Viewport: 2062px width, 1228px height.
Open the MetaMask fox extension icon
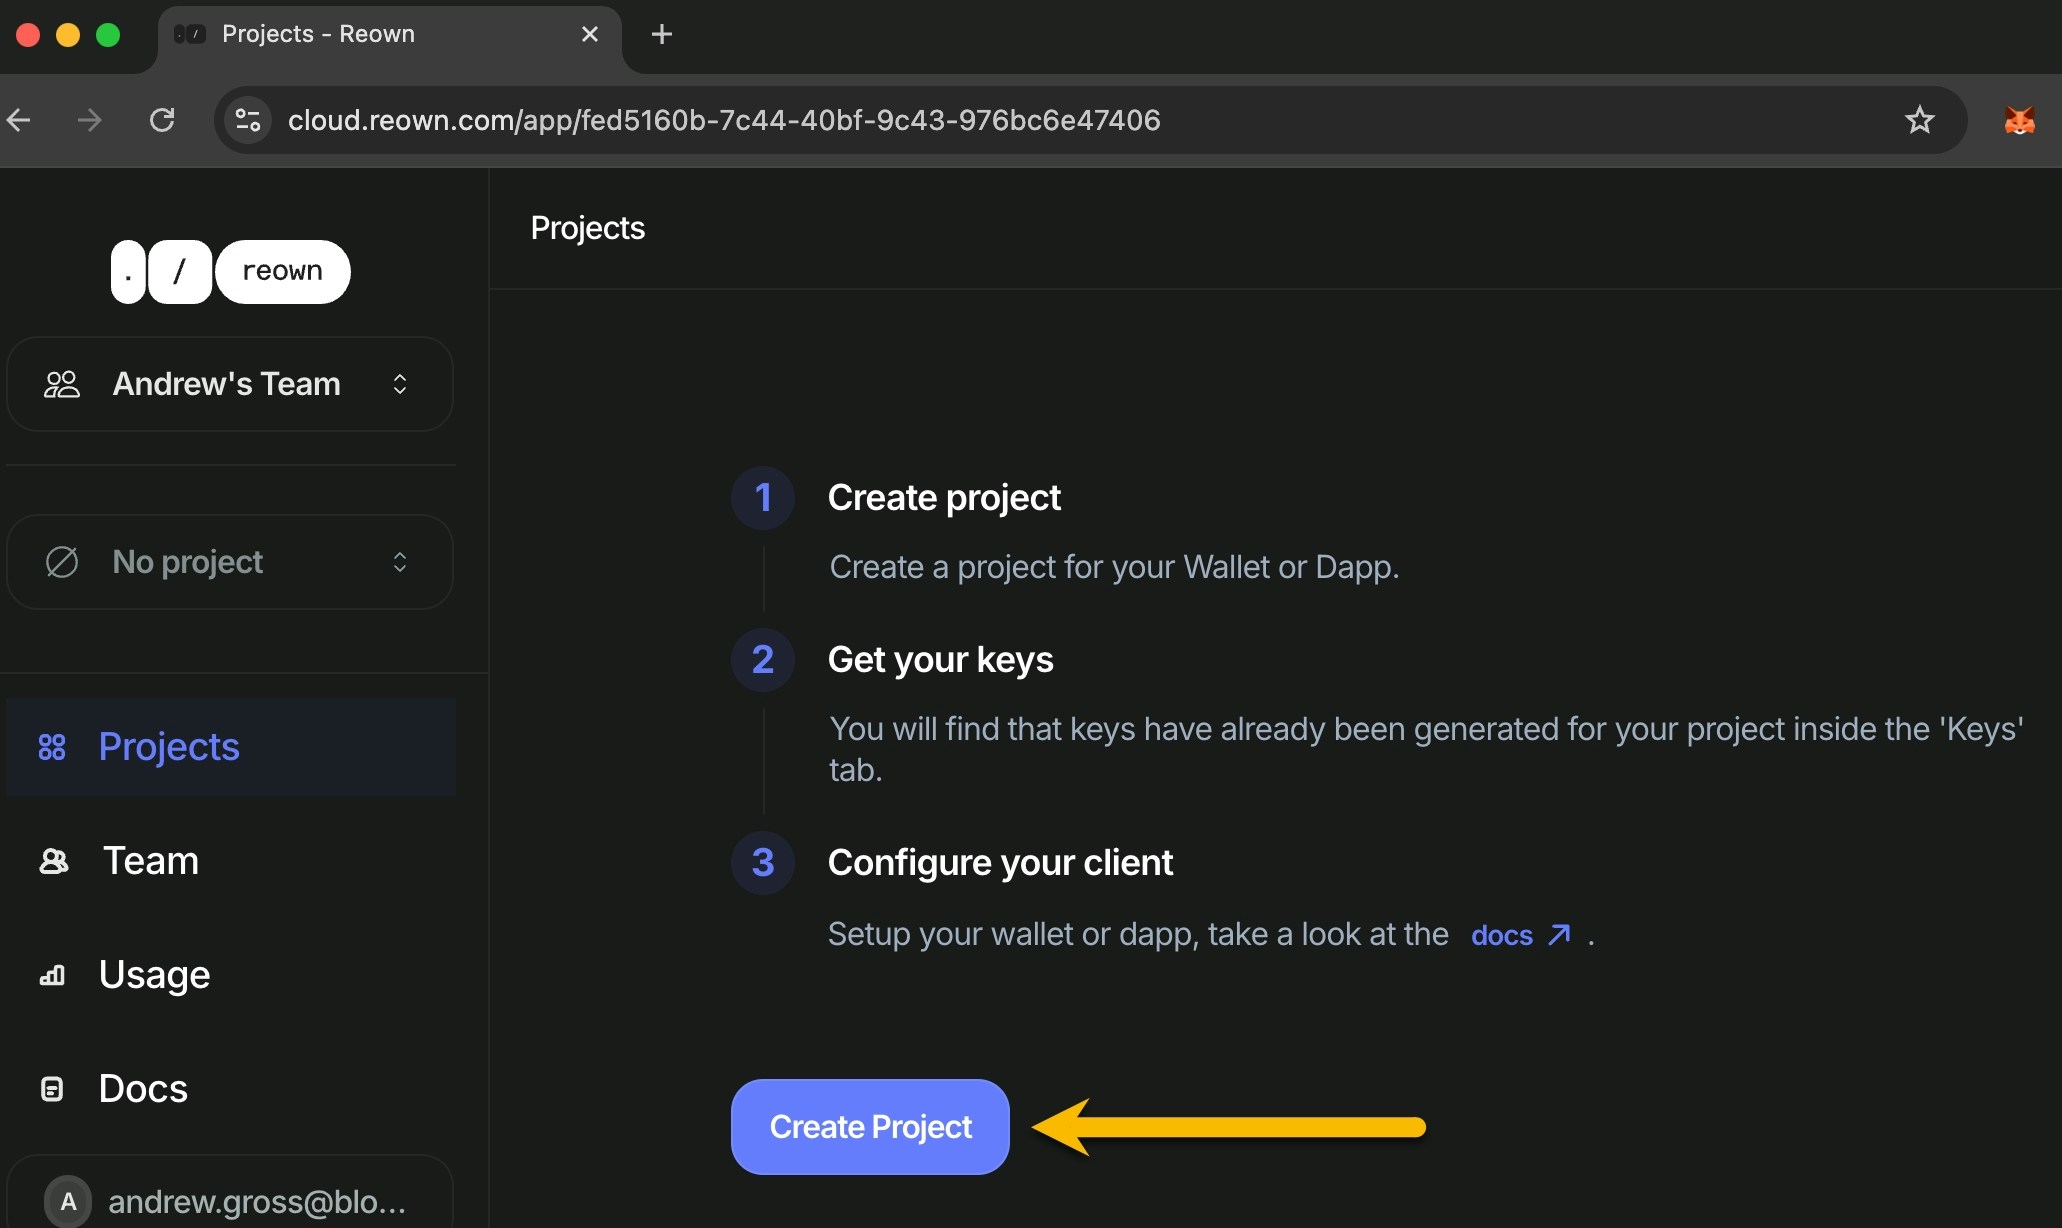coord(2019,120)
